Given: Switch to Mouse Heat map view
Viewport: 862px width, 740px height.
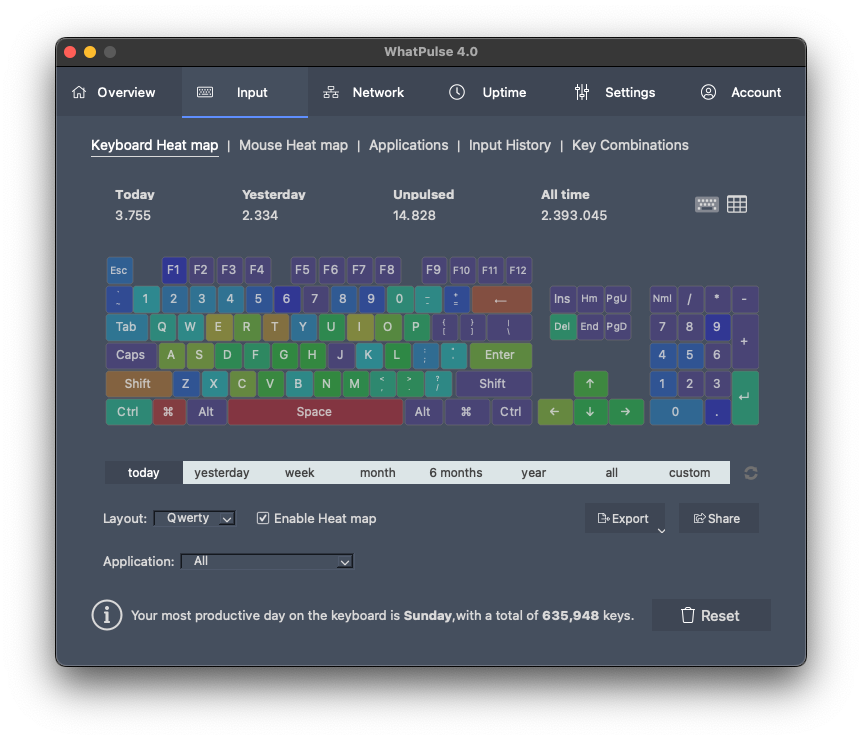Looking at the screenshot, I should (x=293, y=145).
